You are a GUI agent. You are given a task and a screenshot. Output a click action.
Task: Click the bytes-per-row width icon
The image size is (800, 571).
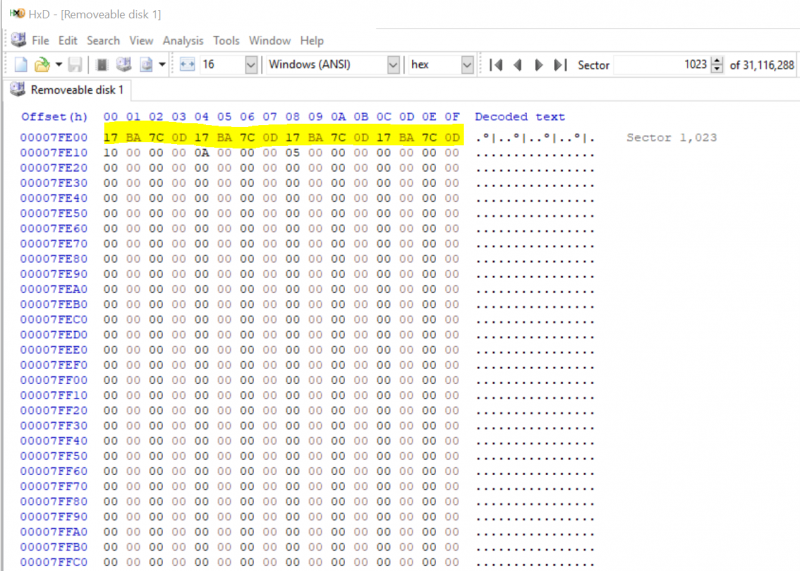point(187,65)
